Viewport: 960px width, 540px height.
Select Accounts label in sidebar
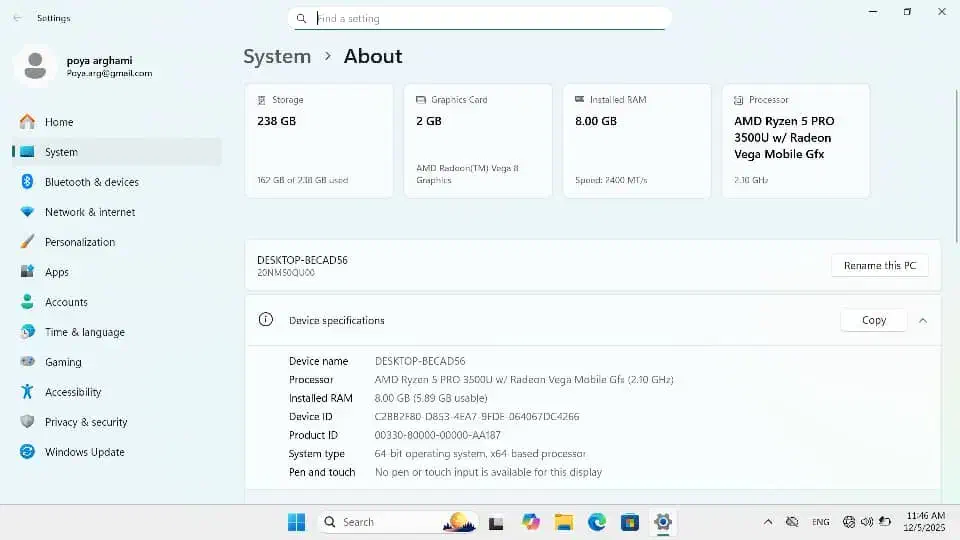[66, 302]
